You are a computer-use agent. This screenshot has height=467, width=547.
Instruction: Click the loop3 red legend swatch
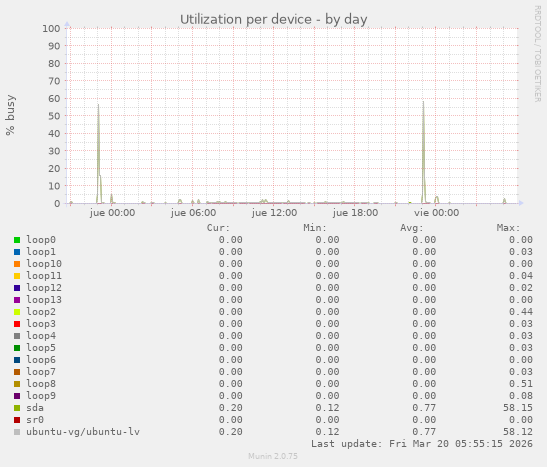tap(17, 324)
